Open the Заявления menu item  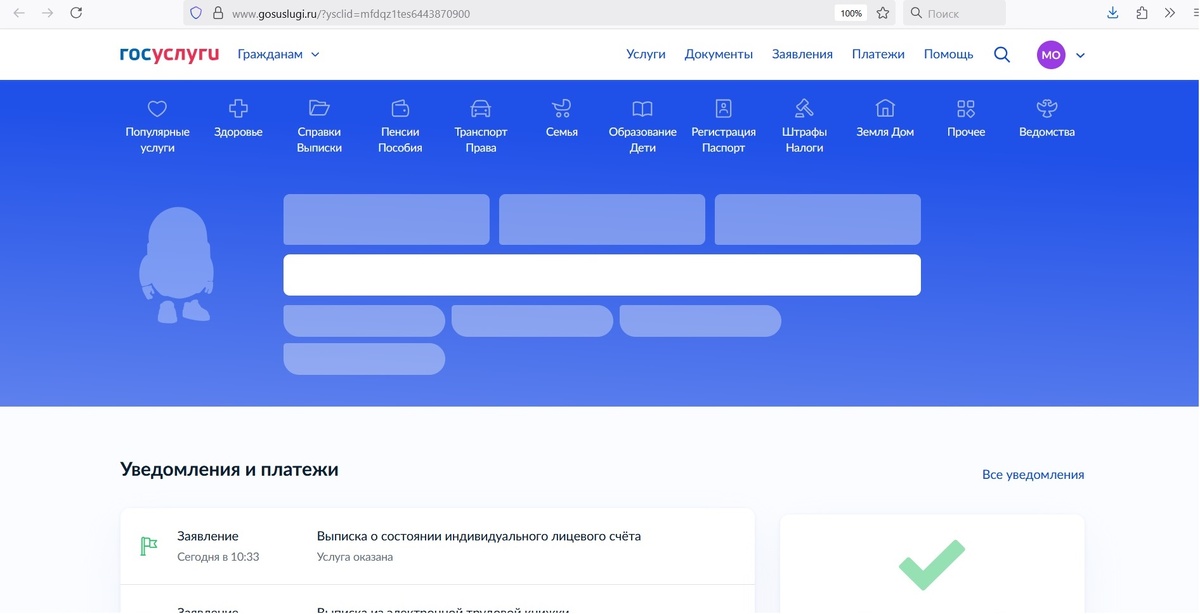coord(802,55)
